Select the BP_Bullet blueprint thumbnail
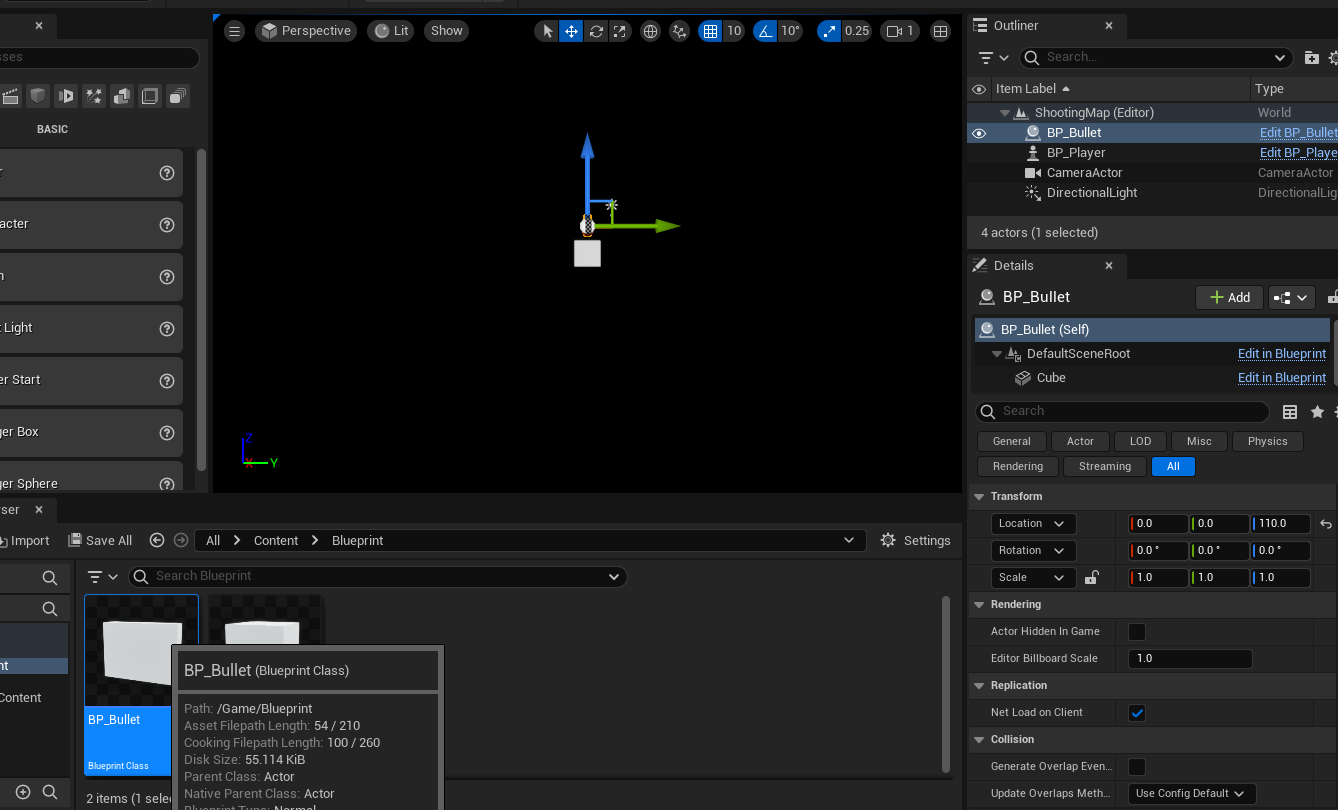1338x810 pixels. click(141, 685)
